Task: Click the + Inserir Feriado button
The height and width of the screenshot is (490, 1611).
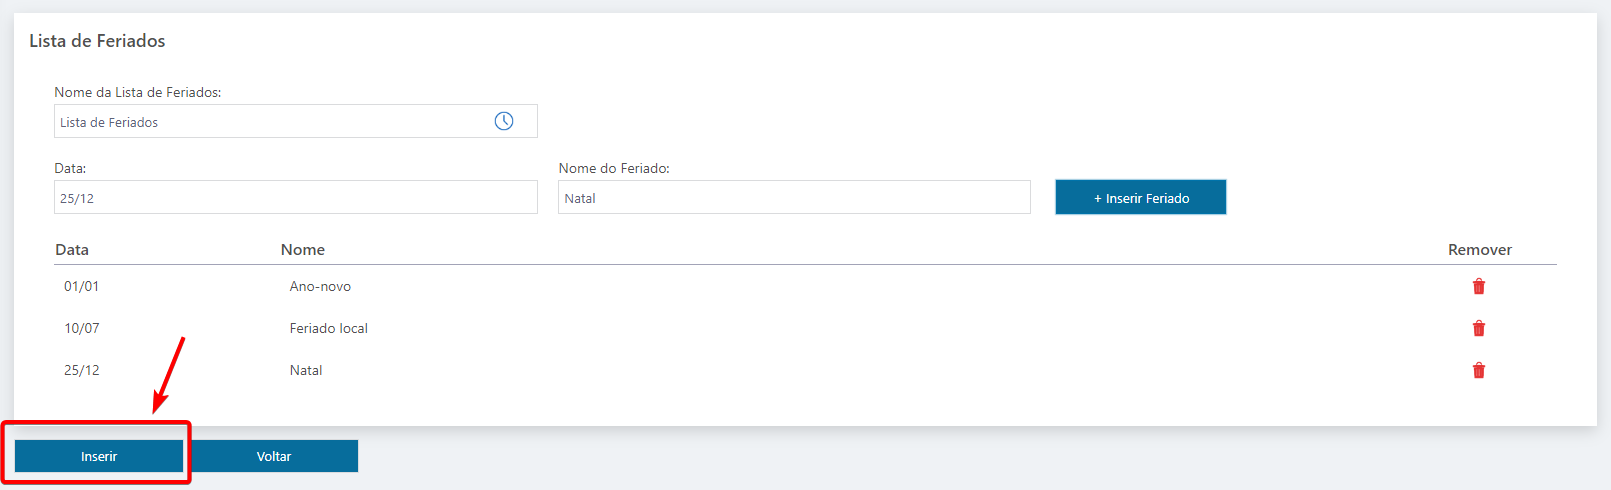Action: 1141,197
